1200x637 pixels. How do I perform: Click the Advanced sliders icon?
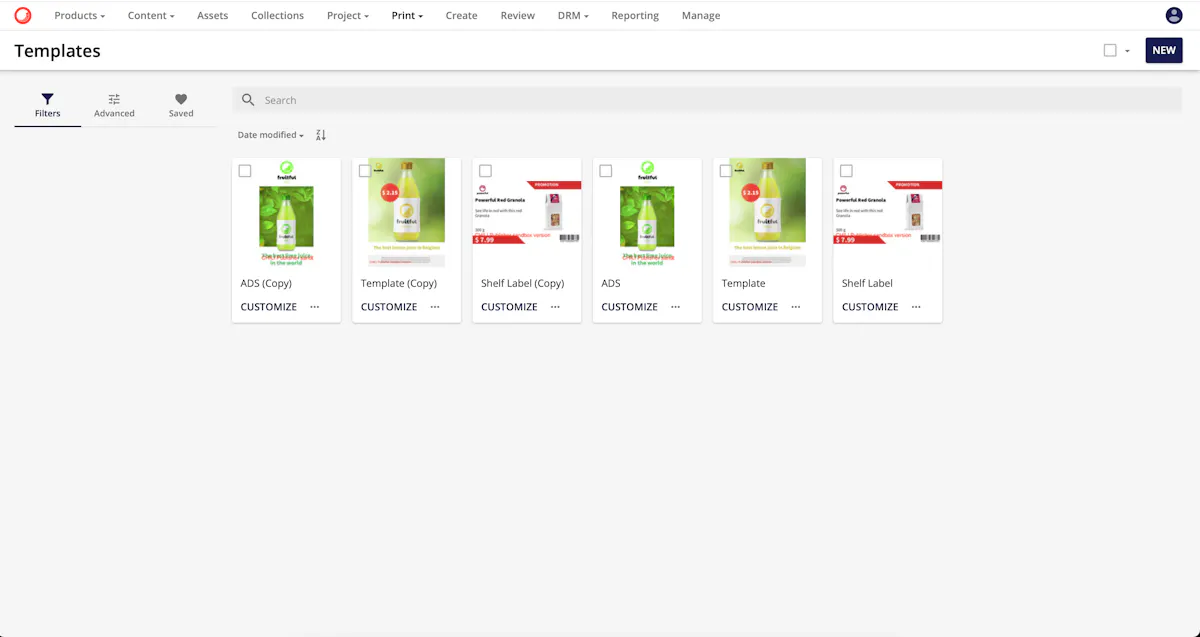coord(114,99)
